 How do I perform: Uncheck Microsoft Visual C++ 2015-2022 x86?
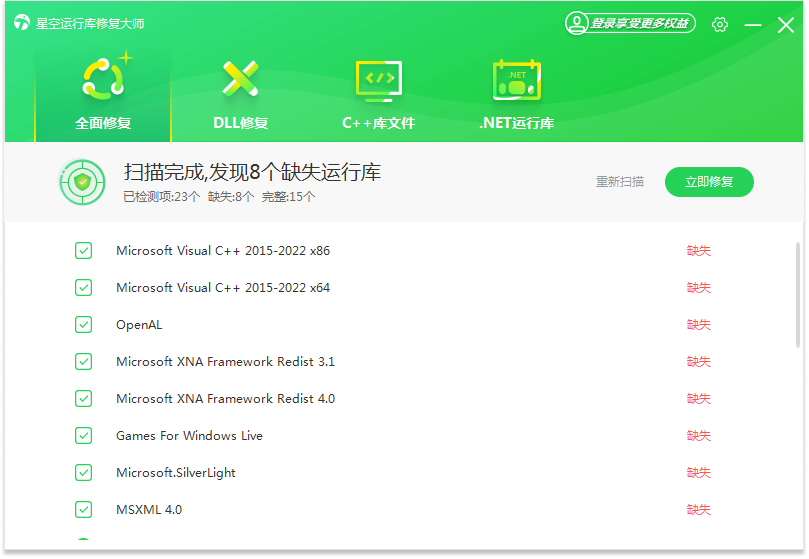(x=84, y=250)
